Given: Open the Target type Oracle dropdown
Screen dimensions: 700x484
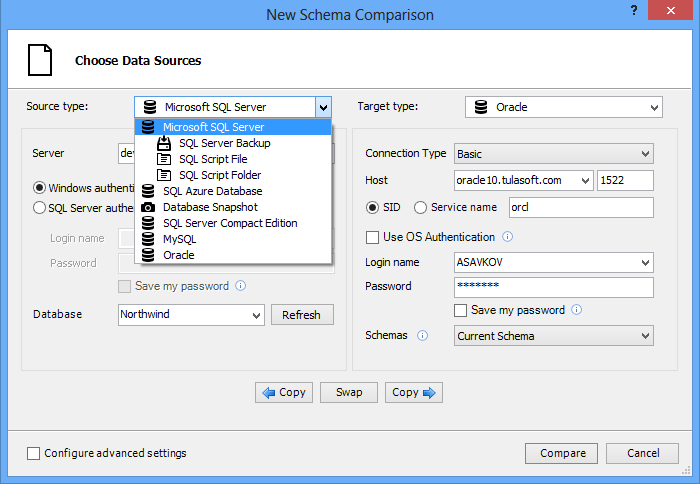Looking at the screenshot, I should (x=654, y=107).
